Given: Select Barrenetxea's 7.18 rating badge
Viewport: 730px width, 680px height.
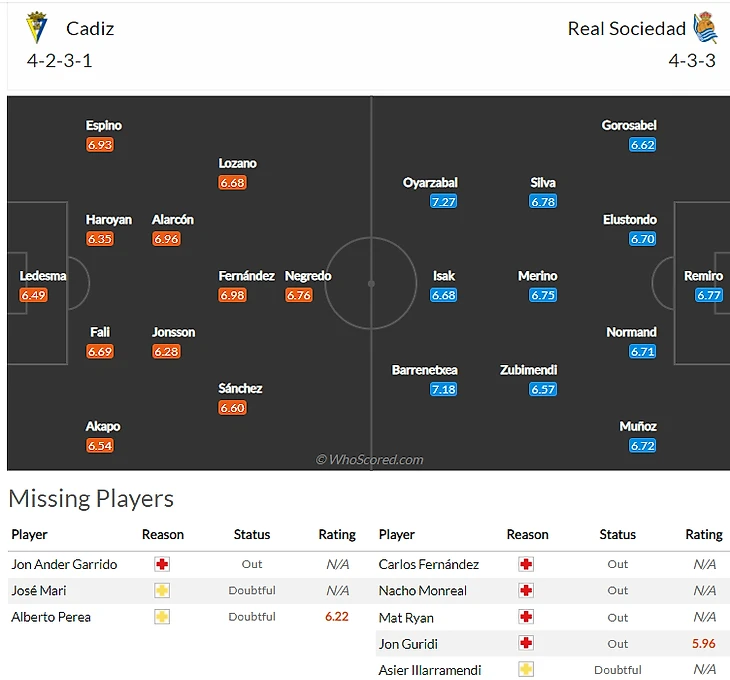Looking at the screenshot, I should point(443,389).
